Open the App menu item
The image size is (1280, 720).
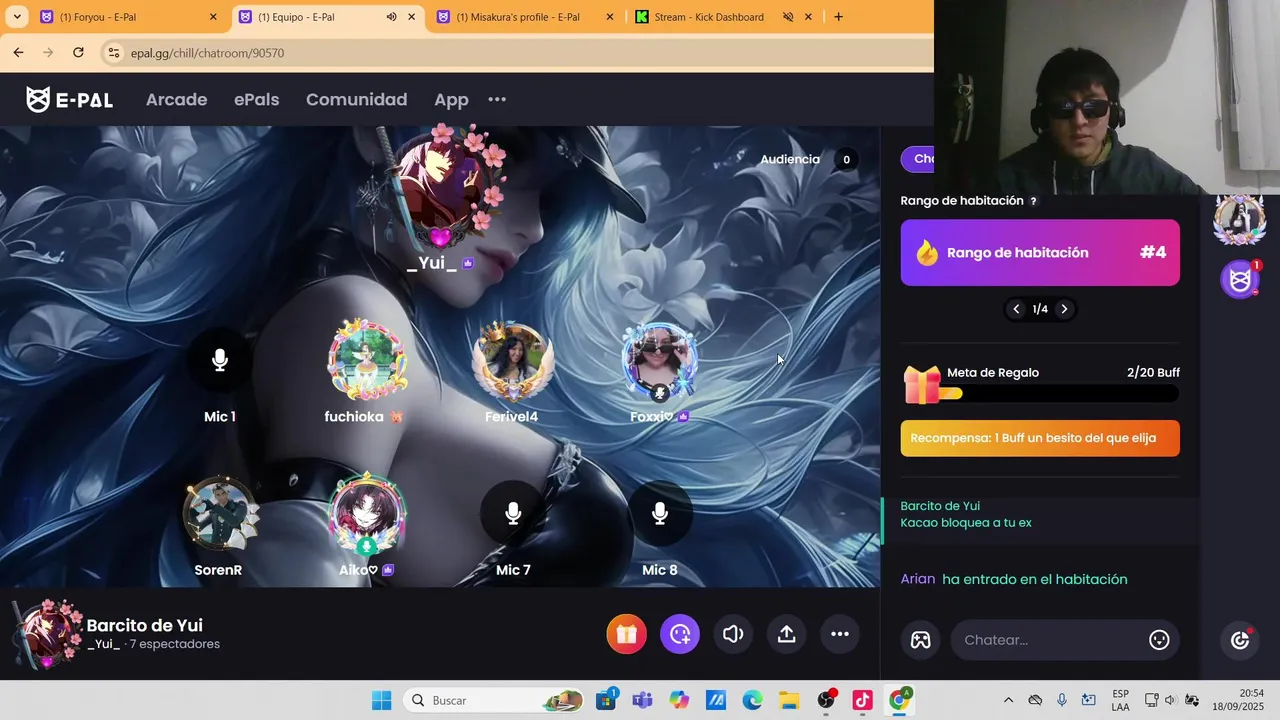[451, 99]
